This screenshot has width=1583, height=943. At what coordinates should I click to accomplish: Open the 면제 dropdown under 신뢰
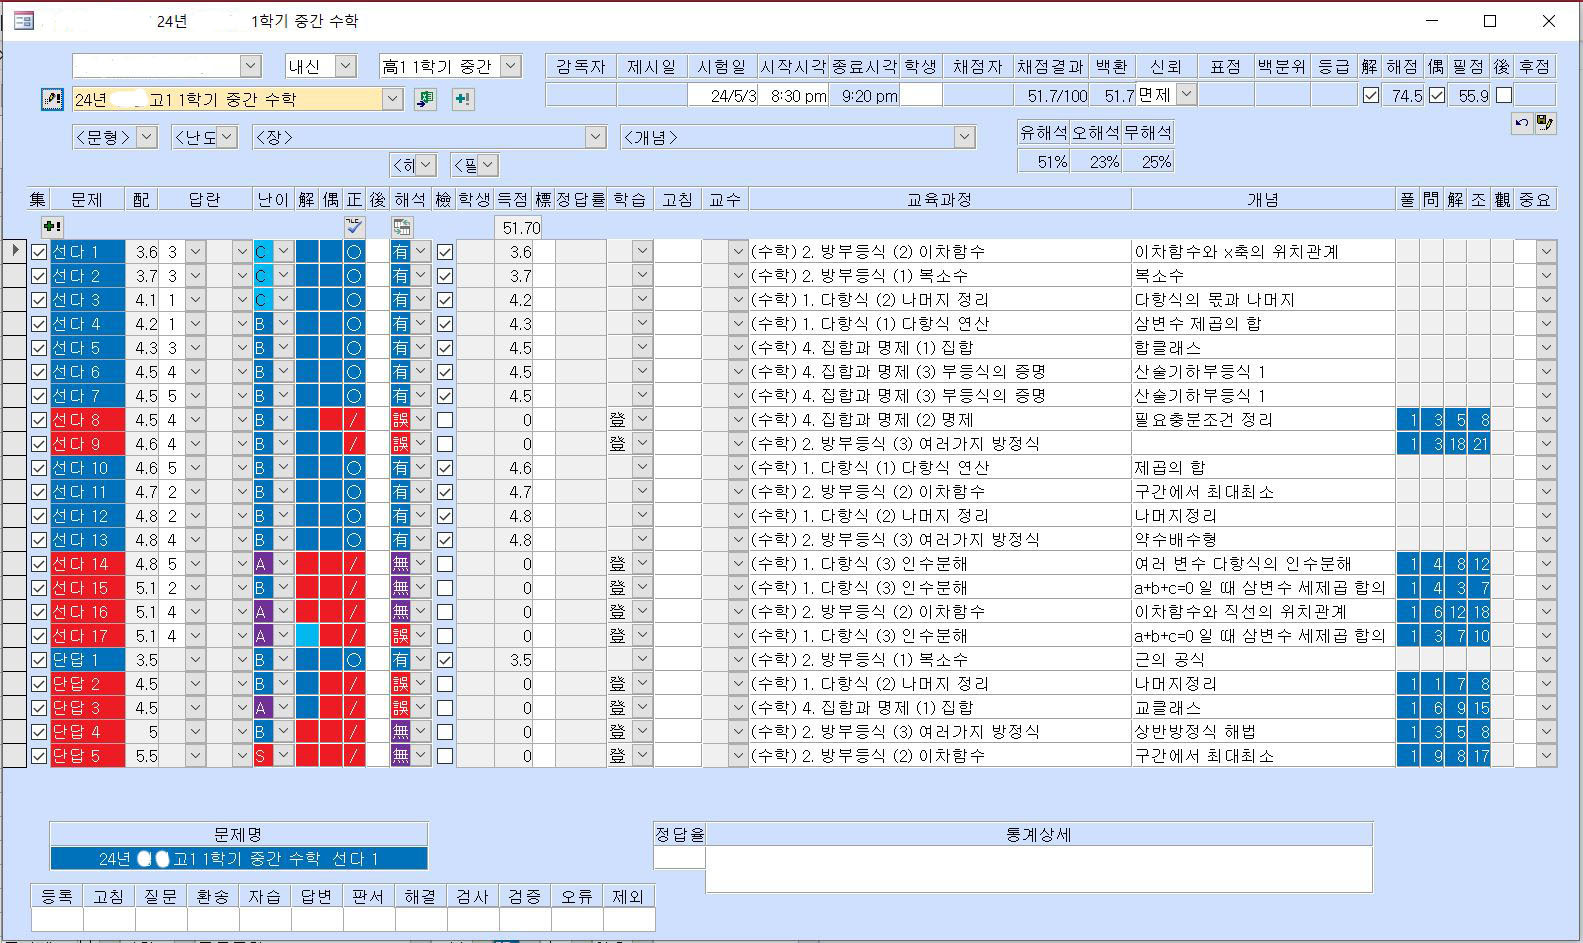pyautogui.click(x=1186, y=95)
